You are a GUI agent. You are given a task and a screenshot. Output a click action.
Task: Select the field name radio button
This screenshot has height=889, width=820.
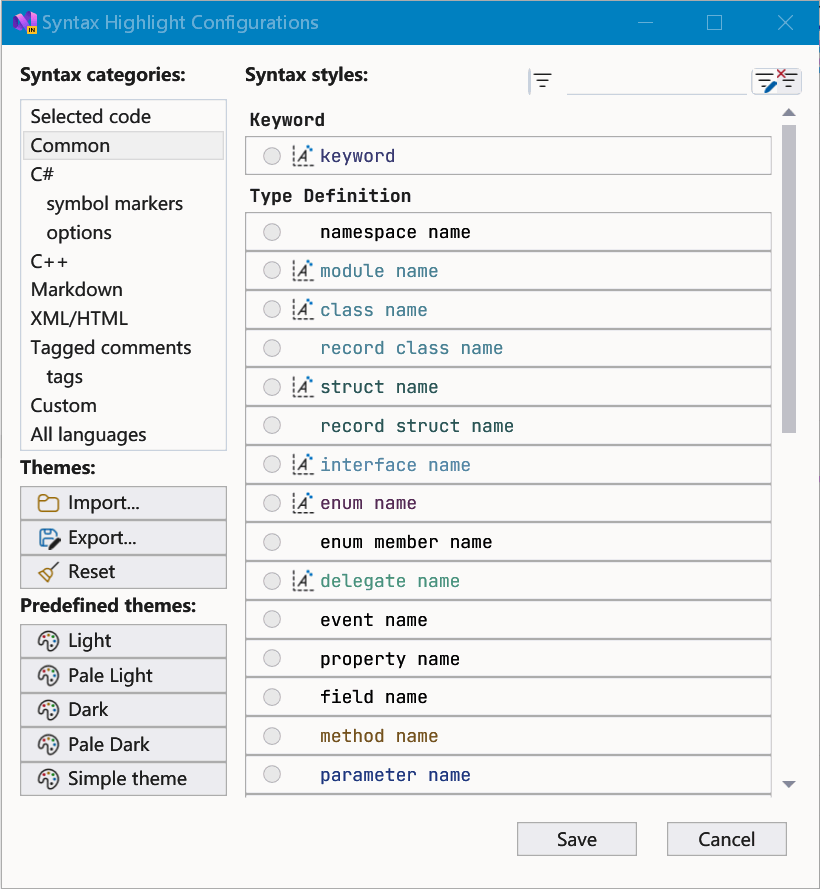pyautogui.click(x=272, y=697)
